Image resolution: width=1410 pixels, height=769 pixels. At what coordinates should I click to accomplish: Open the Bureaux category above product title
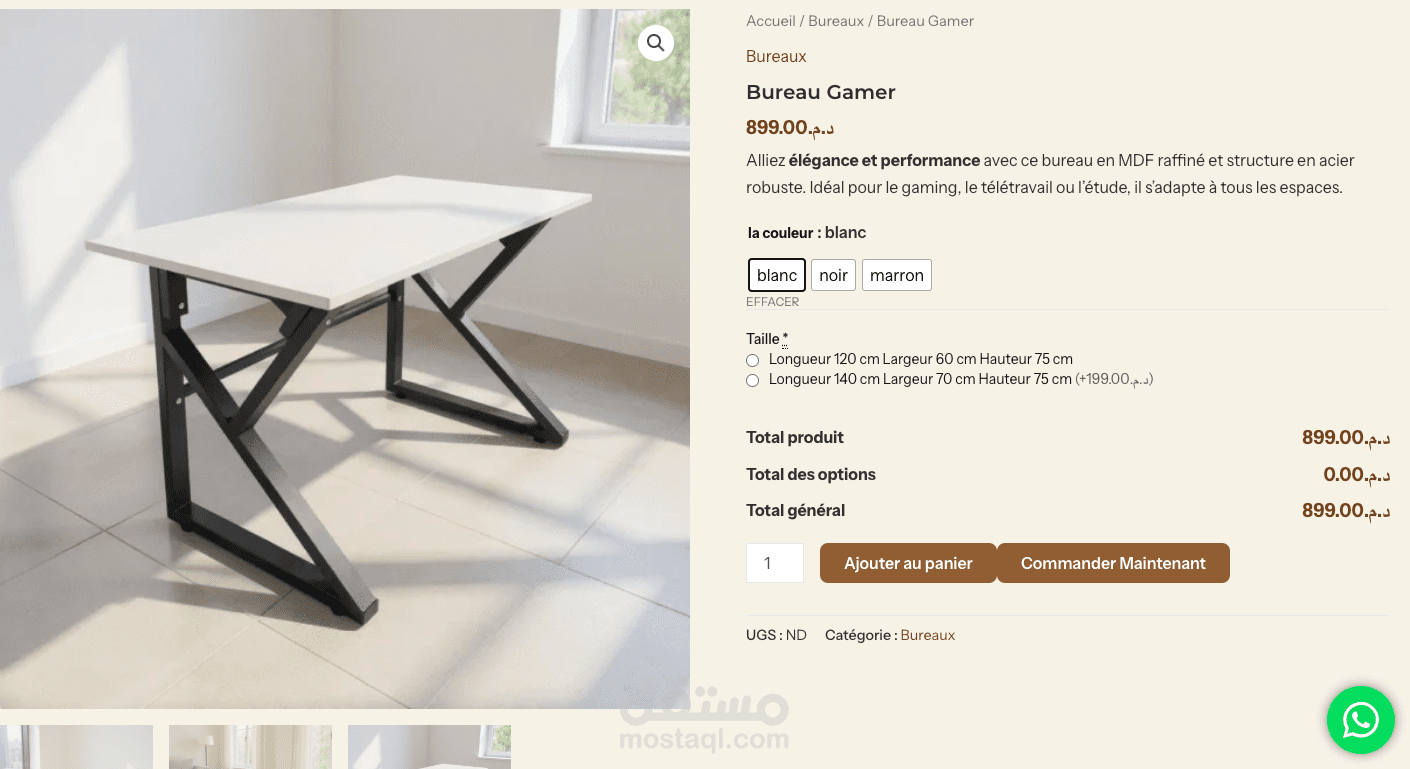click(x=776, y=56)
